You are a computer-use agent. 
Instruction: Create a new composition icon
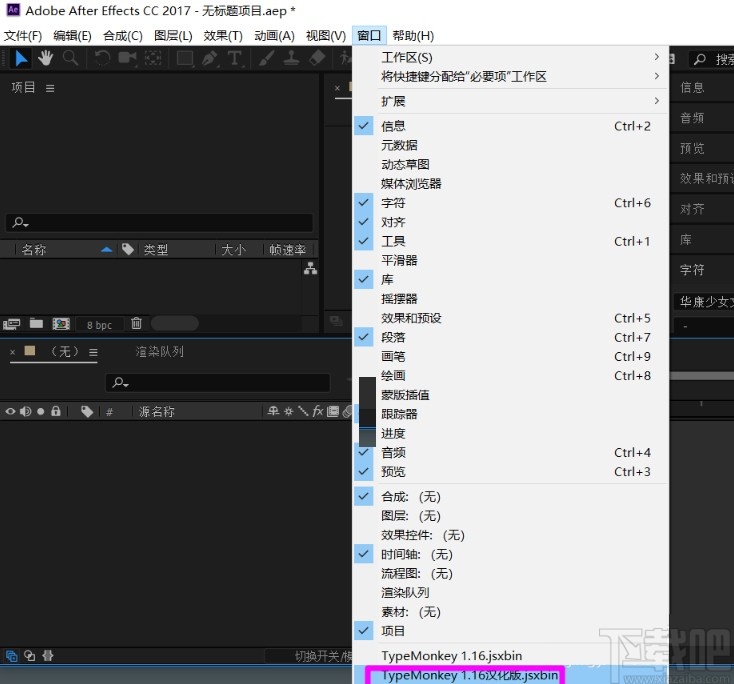click(61, 324)
